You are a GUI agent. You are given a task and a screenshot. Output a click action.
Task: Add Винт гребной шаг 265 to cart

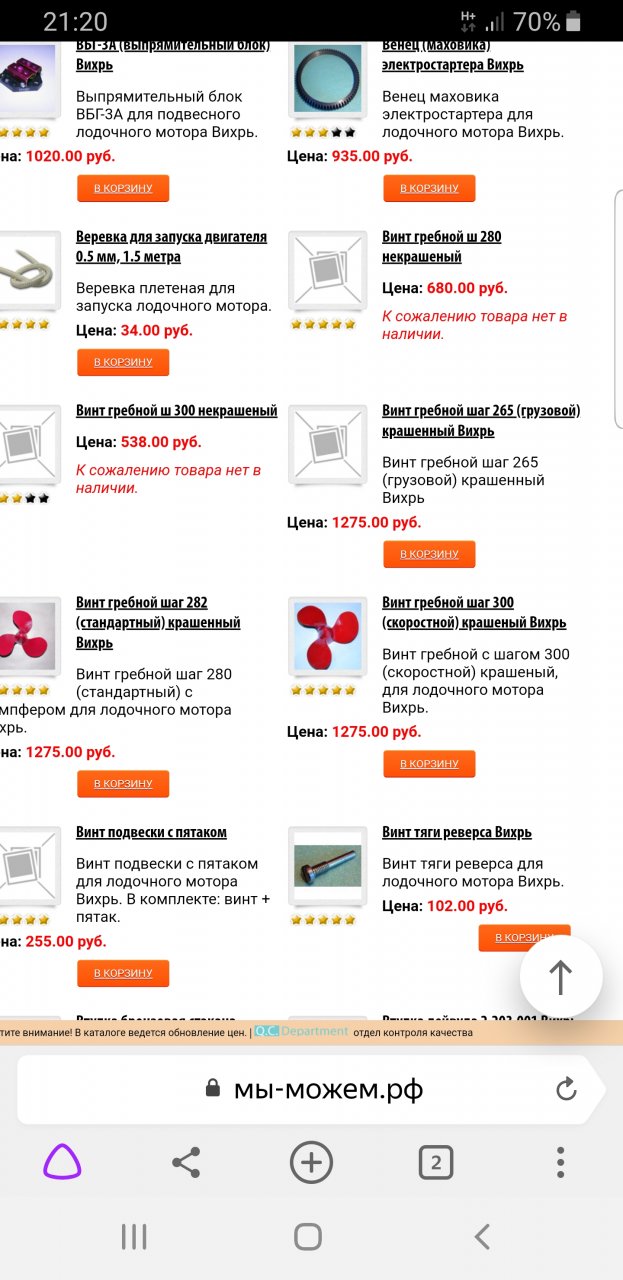pos(429,554)
